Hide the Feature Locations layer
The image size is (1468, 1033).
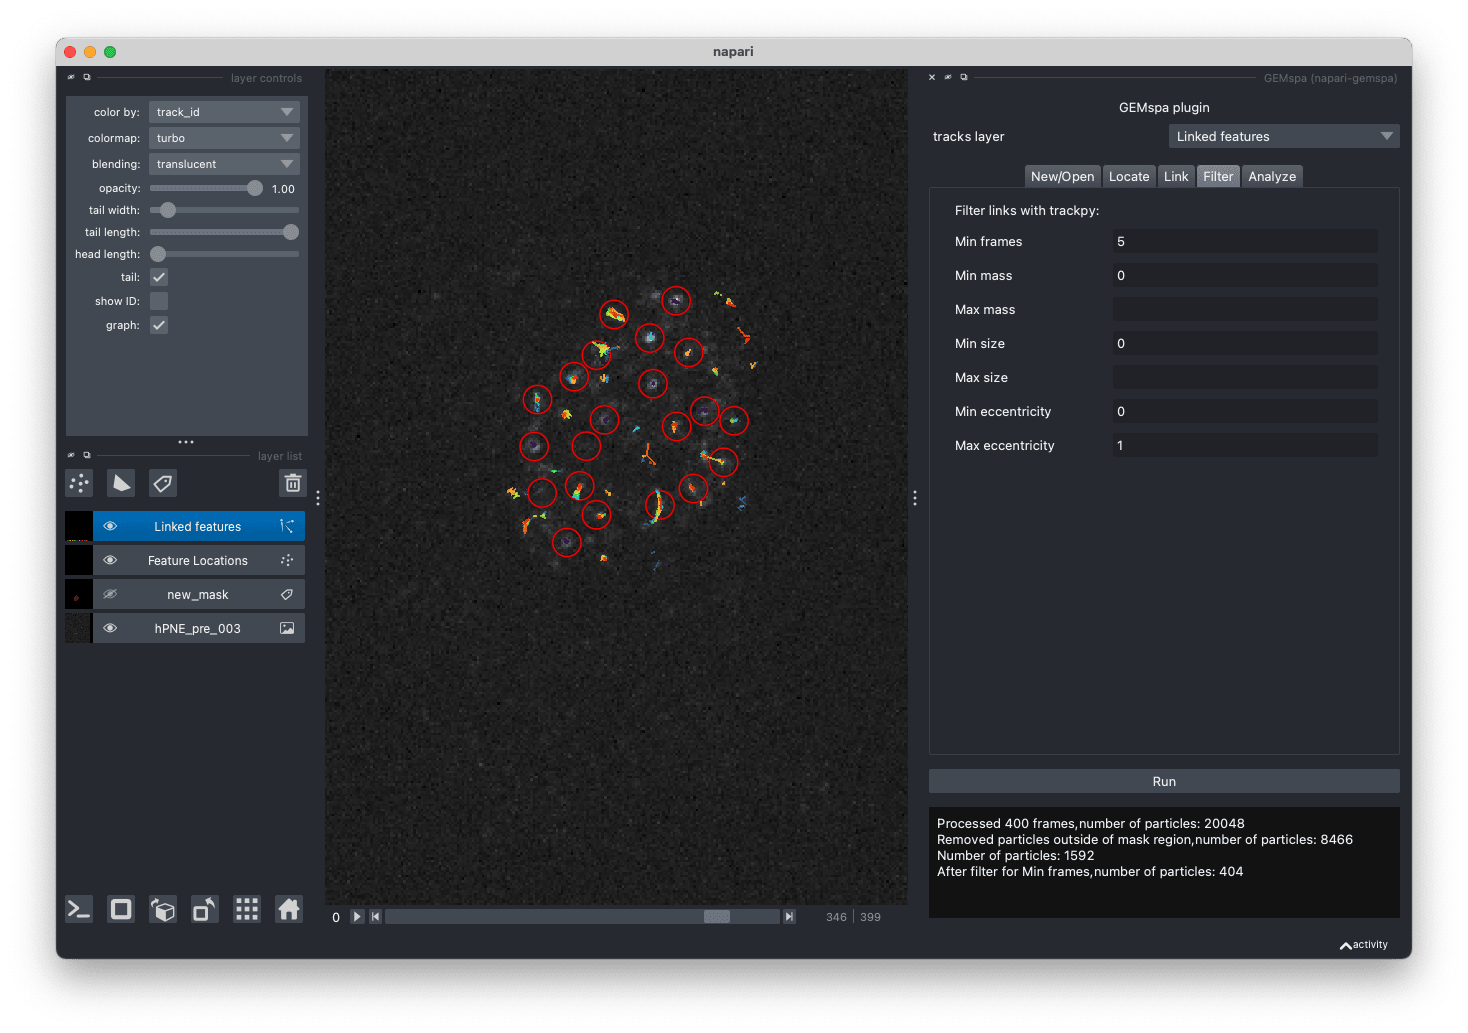point(110,560)
